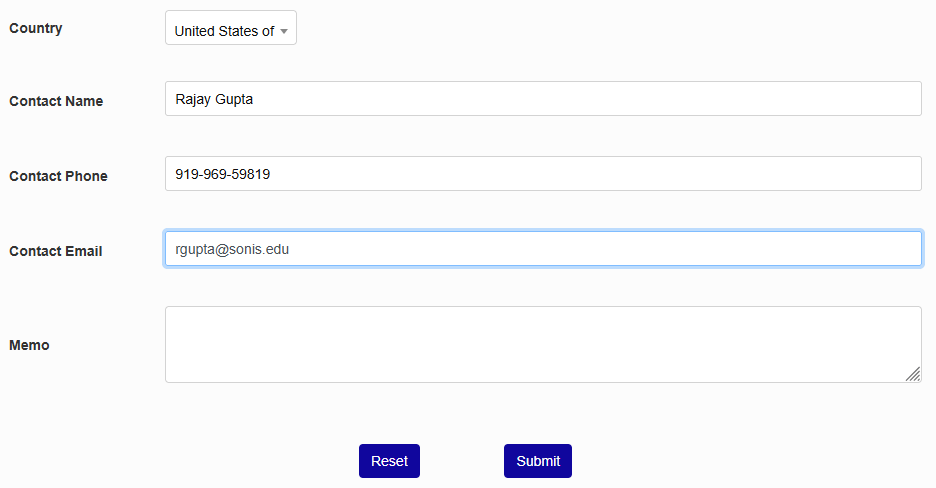Focus the Contact Name input field

point(542,99)
